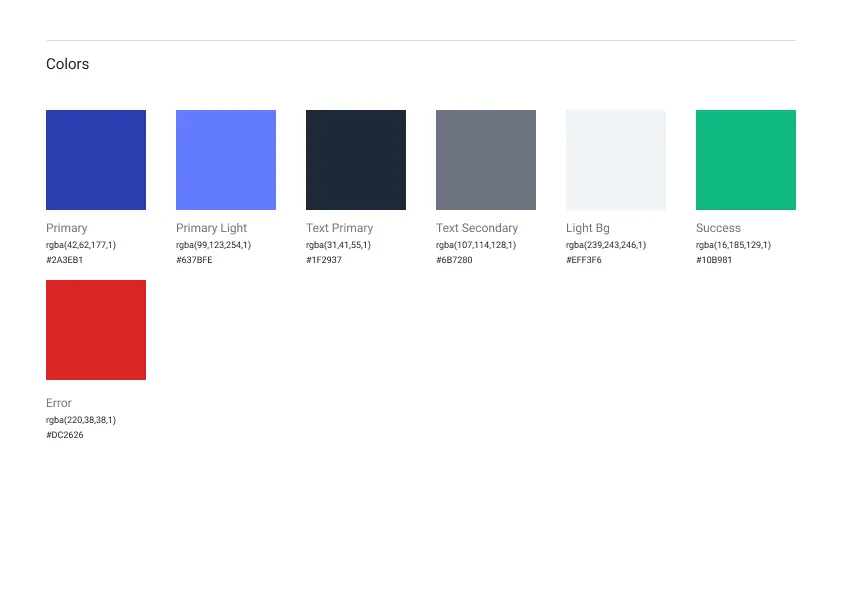842x595 pixels.
Task: Click the 'Success' label text
Action: coord(718,228)
